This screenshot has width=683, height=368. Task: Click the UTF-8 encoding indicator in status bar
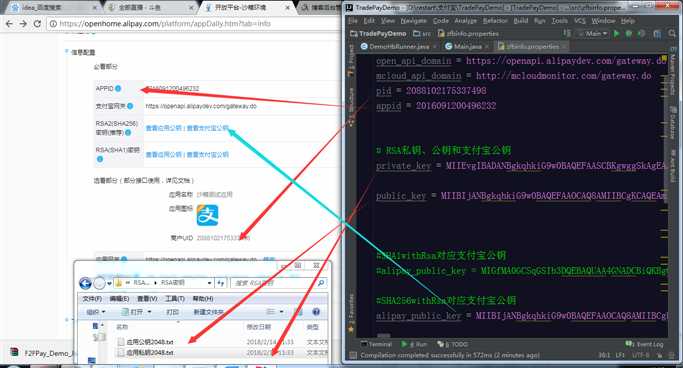click(640, 355)
